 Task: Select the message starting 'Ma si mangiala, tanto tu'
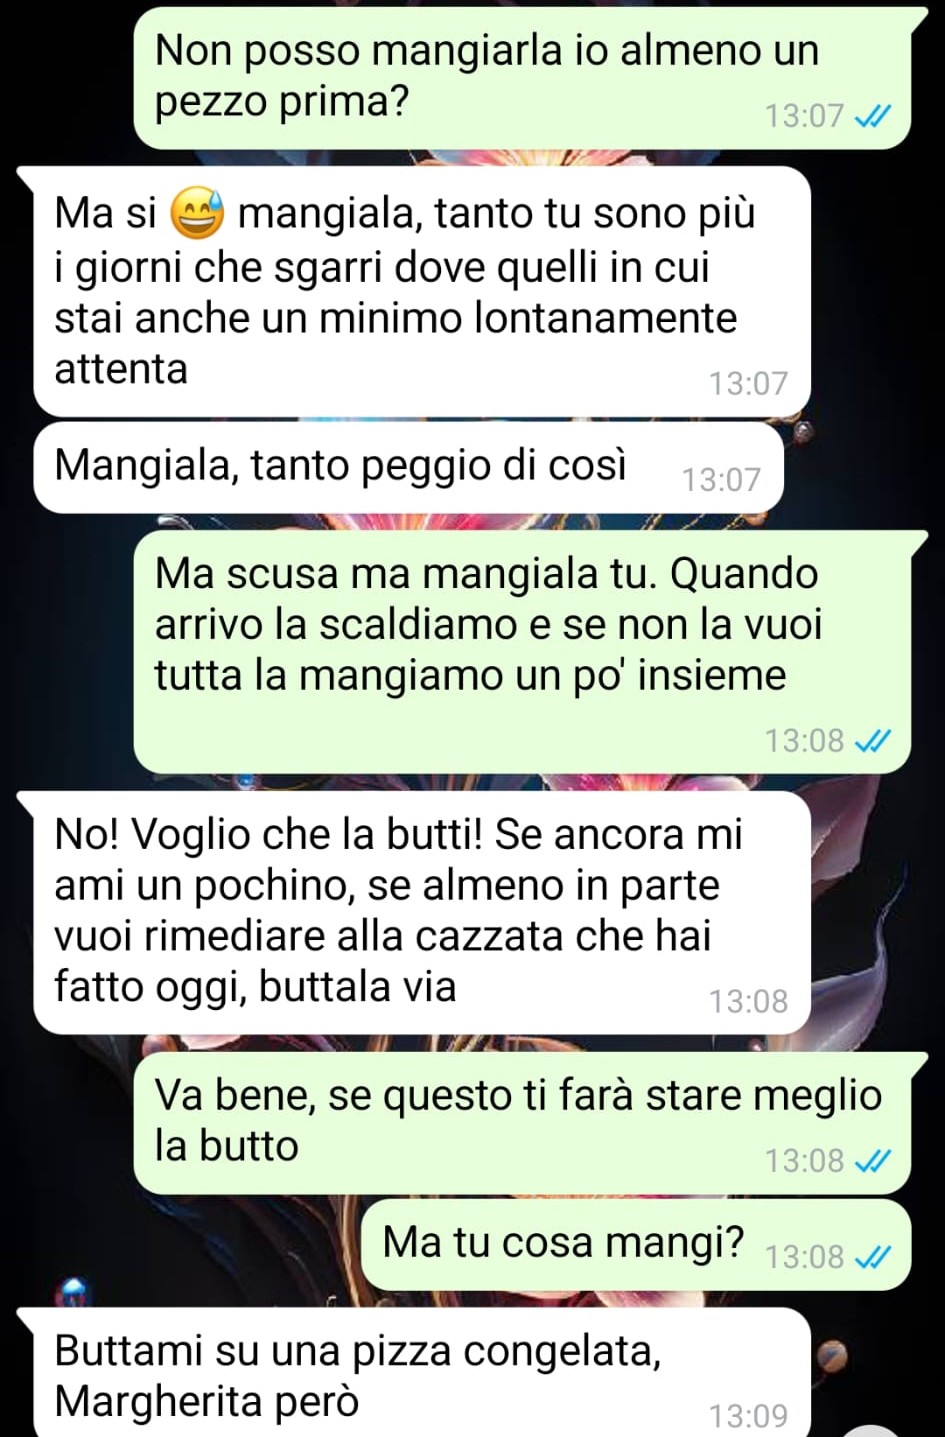click(x=422, y=291)
